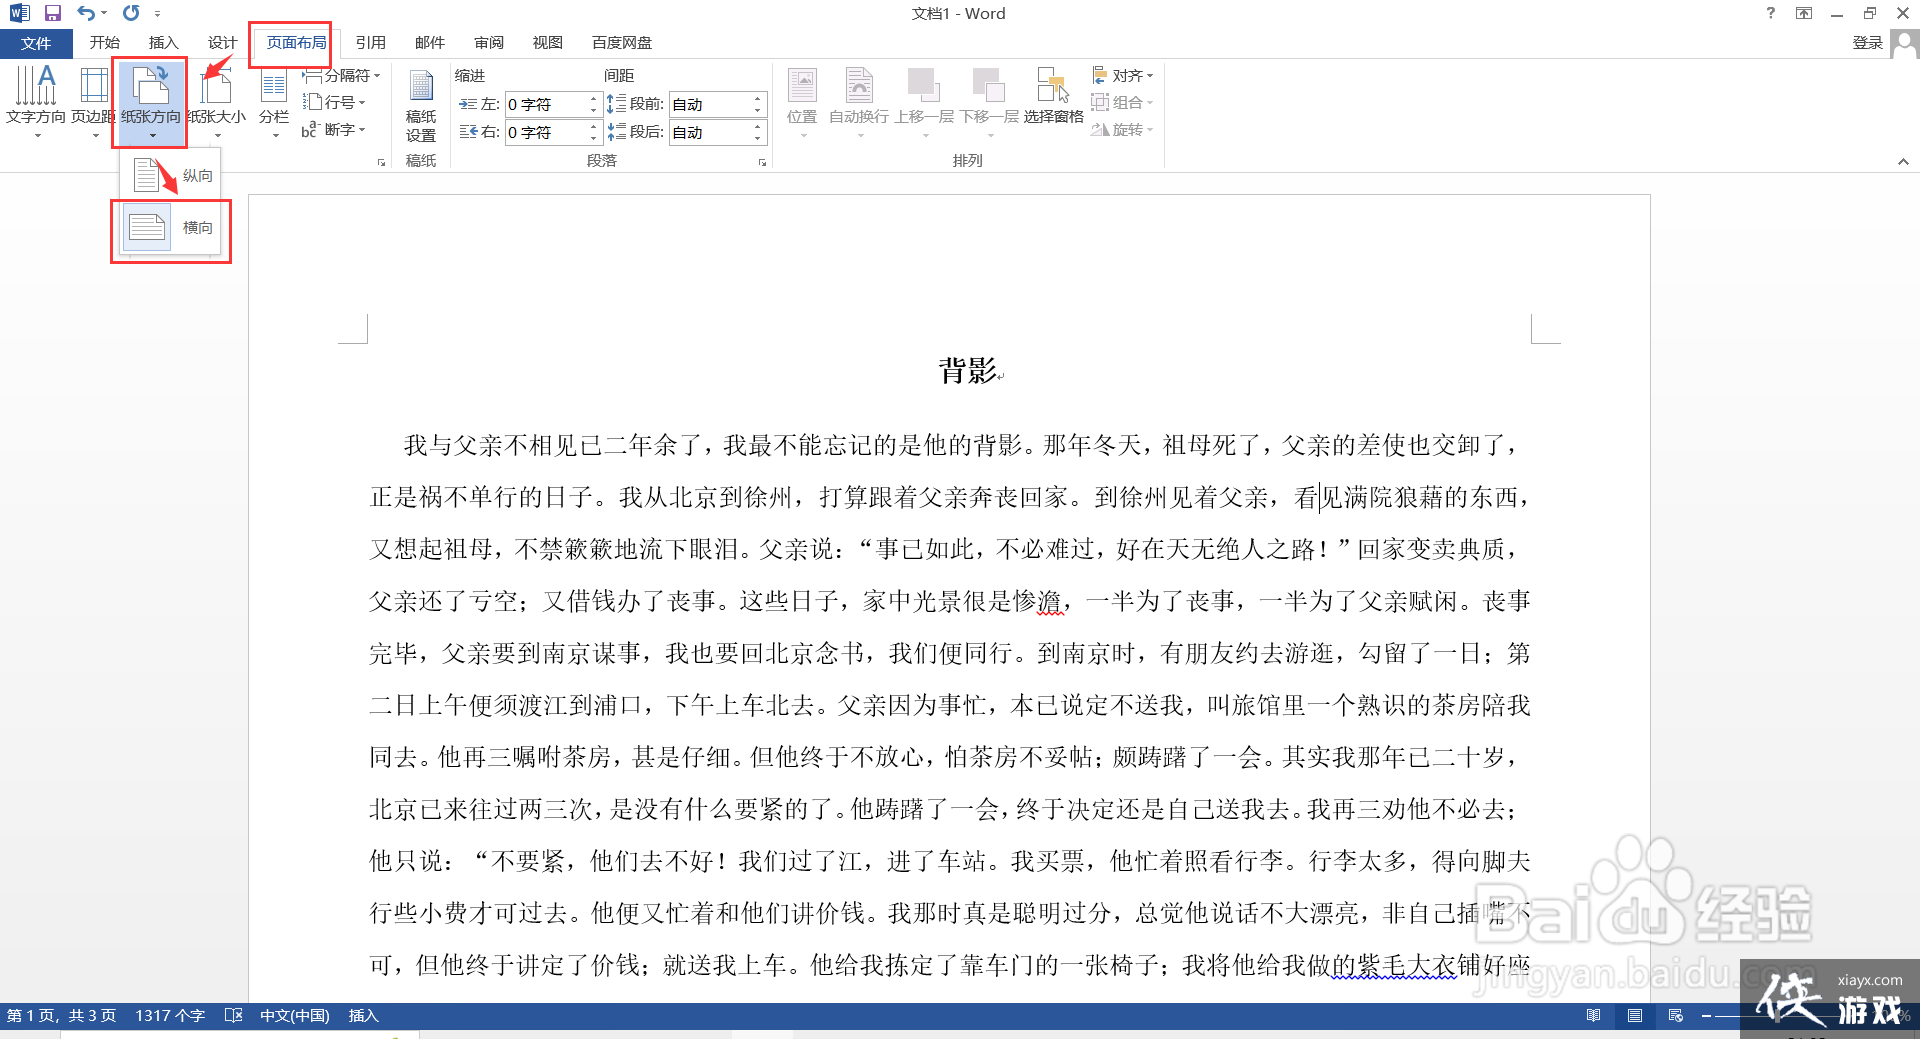Select Landscape (横向) orientation option
Viewport: 1920px width, 1039px height.
click(172, 227)
